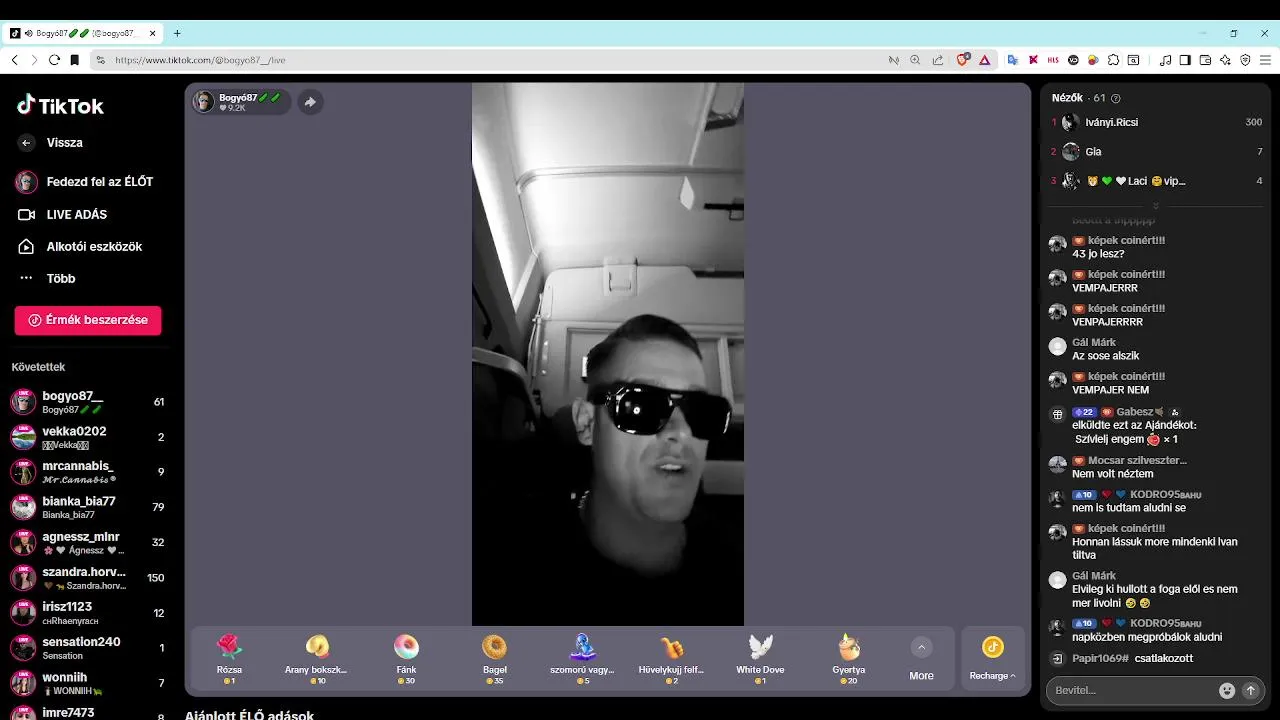1280x720 pixels.
Task: Open Fedezd fel az ÉLŐT
Action: coord(86,182)
